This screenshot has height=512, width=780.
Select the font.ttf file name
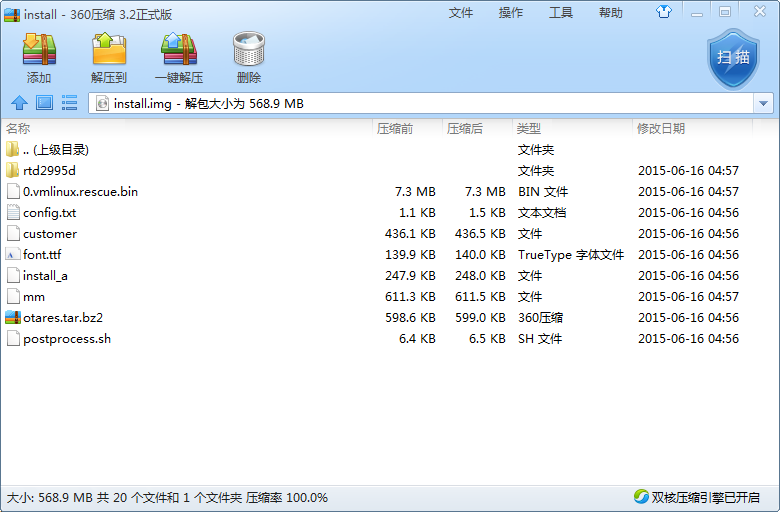(42, 255)
